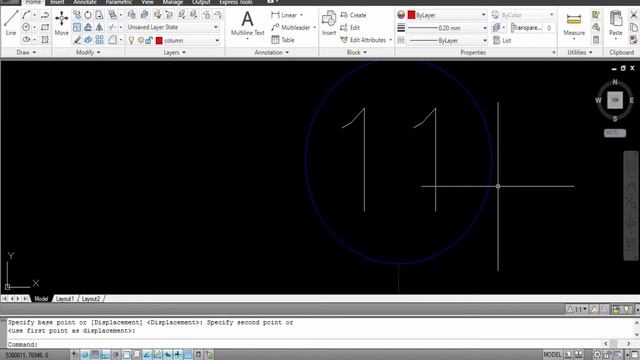Switch to the View ribbon tab

(147, 2)
